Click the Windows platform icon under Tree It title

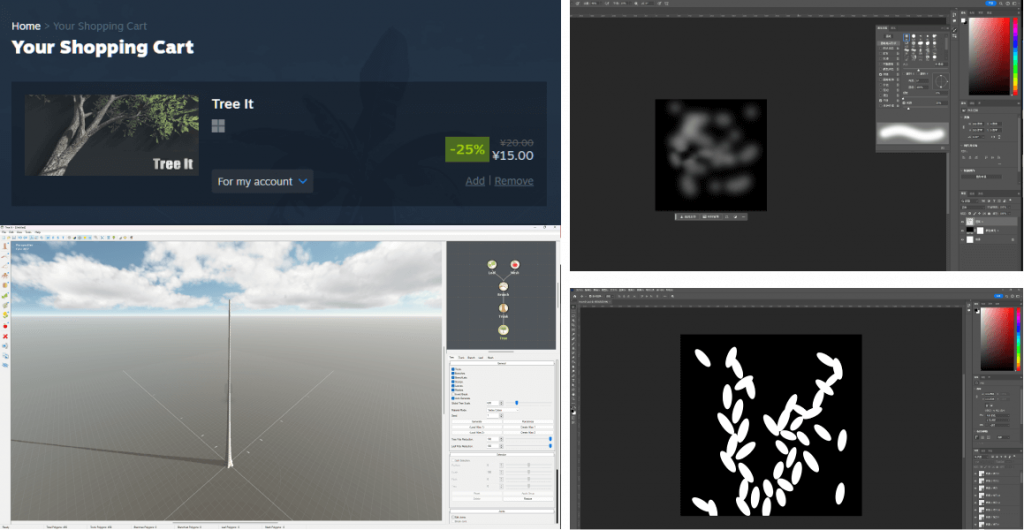pos(218,126)
